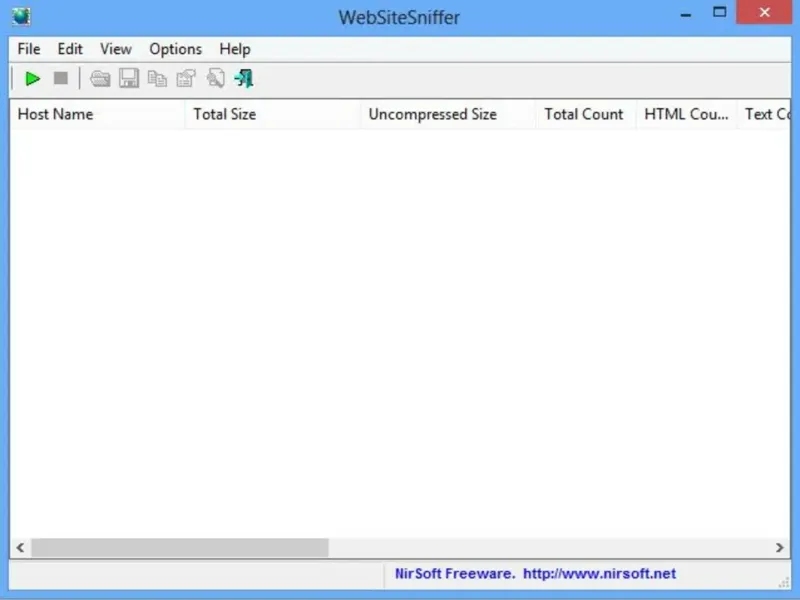Sort by Uncompressed Size column header

coord(448,114)
